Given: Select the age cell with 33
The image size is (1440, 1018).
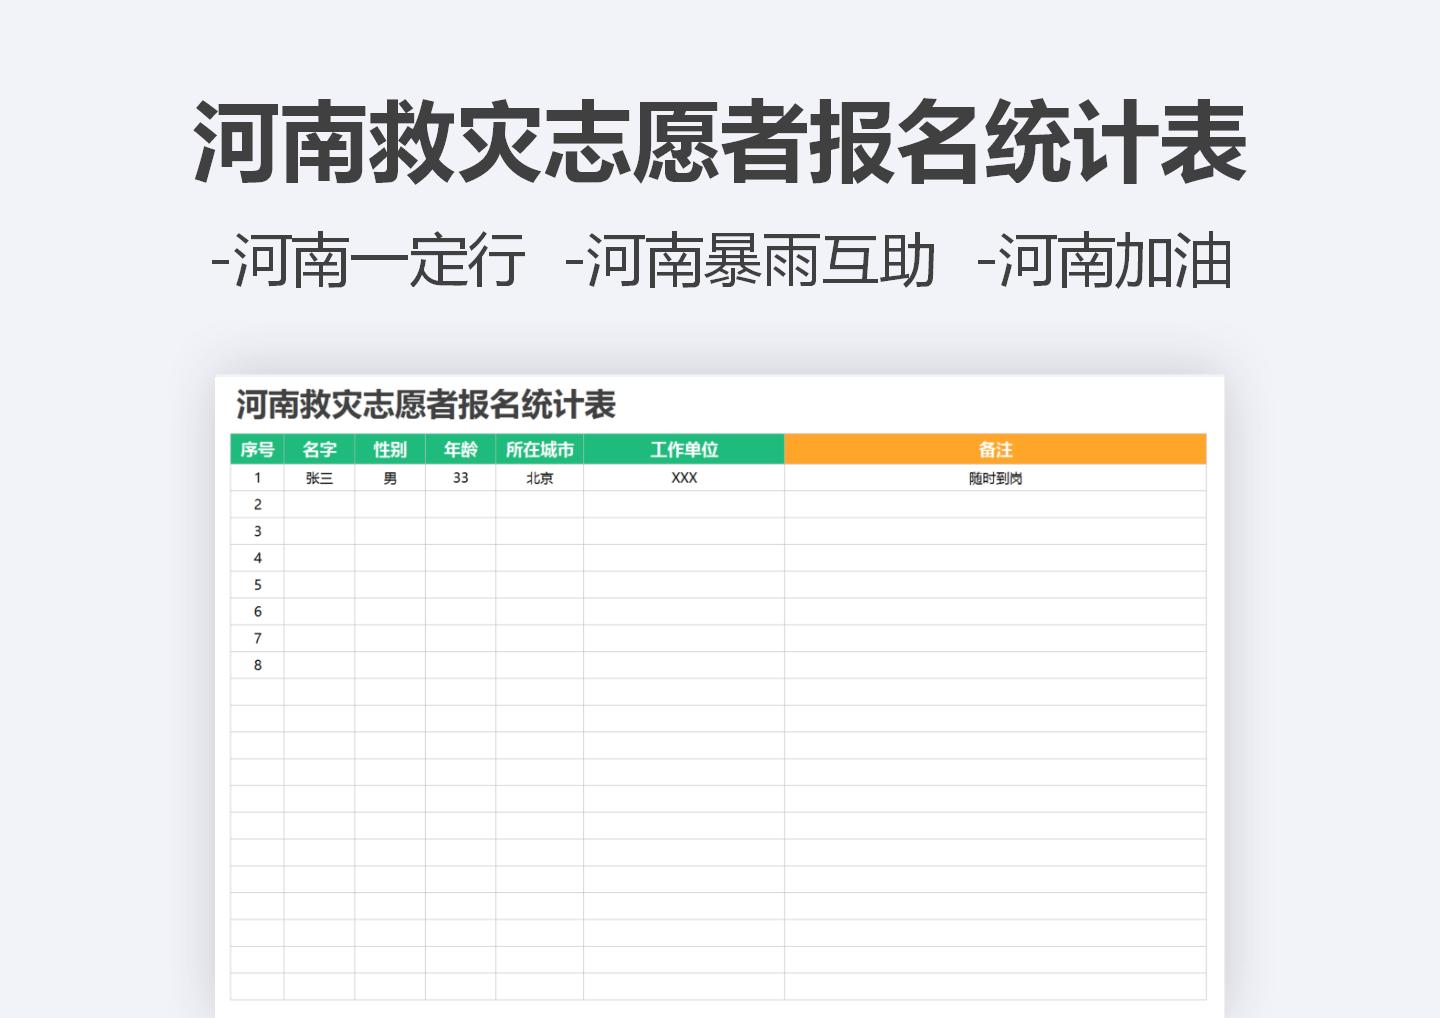Looking at the screenshot, I should pos(461,478).
